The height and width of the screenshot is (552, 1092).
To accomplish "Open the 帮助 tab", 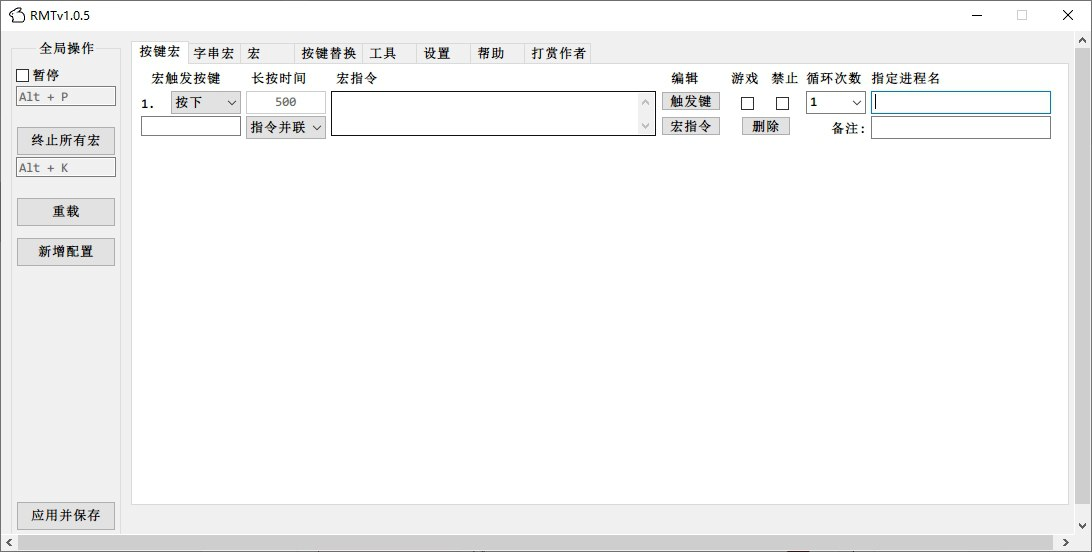I will pos(497,54).
